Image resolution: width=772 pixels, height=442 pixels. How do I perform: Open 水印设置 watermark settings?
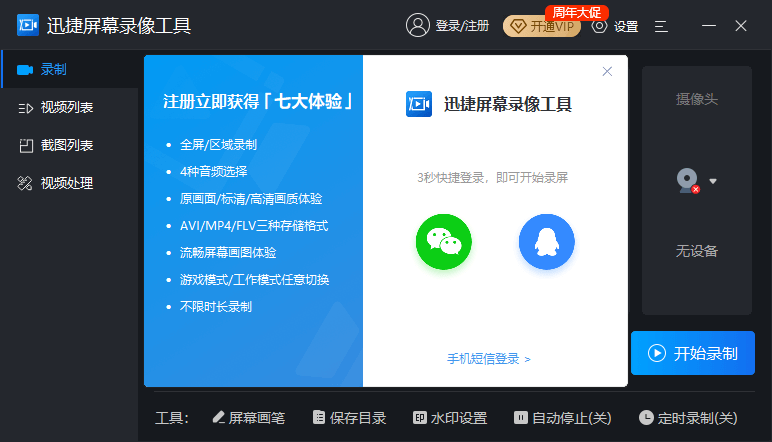(450, 418)
